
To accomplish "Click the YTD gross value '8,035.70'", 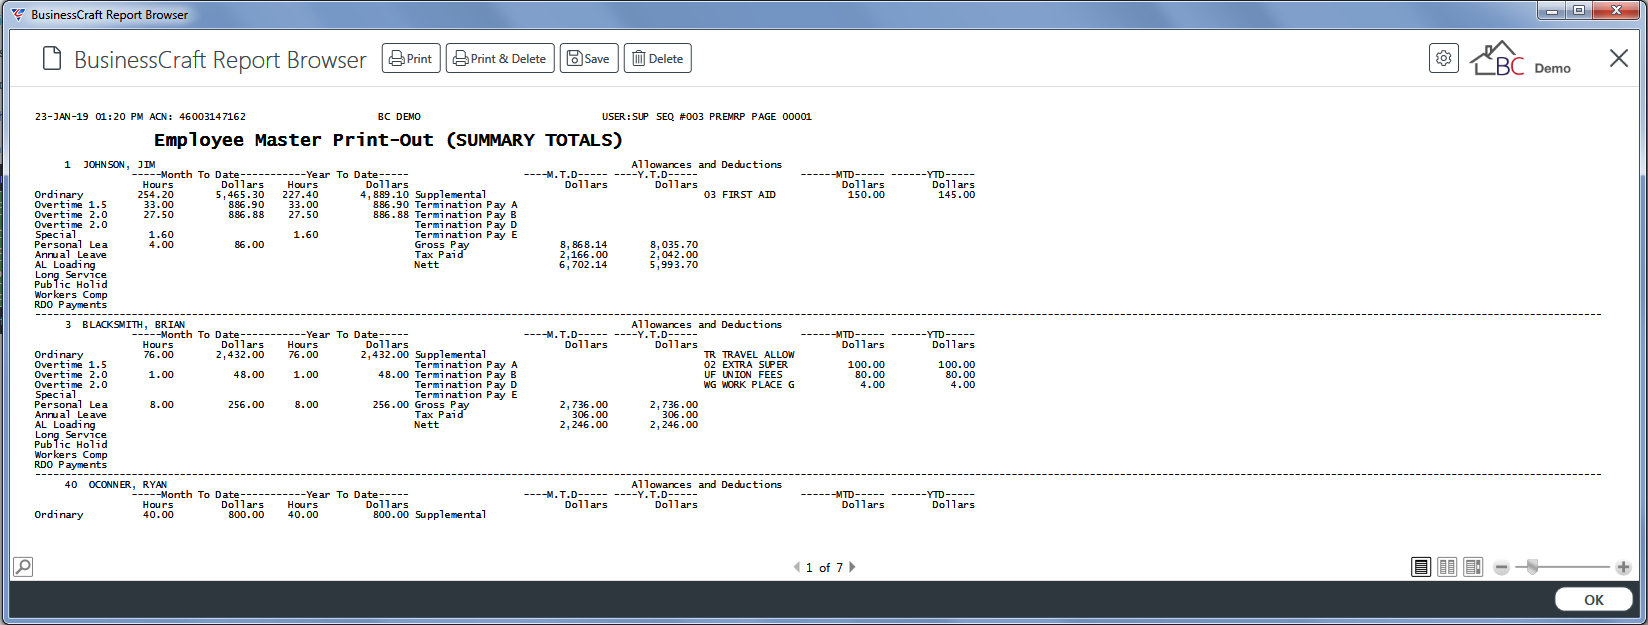I will [x=674, y=245].
